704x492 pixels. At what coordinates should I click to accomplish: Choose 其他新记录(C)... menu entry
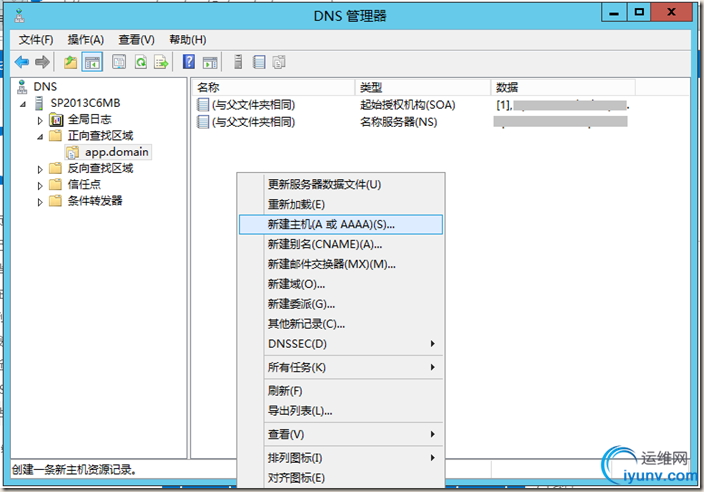click(x=341, y=324)
